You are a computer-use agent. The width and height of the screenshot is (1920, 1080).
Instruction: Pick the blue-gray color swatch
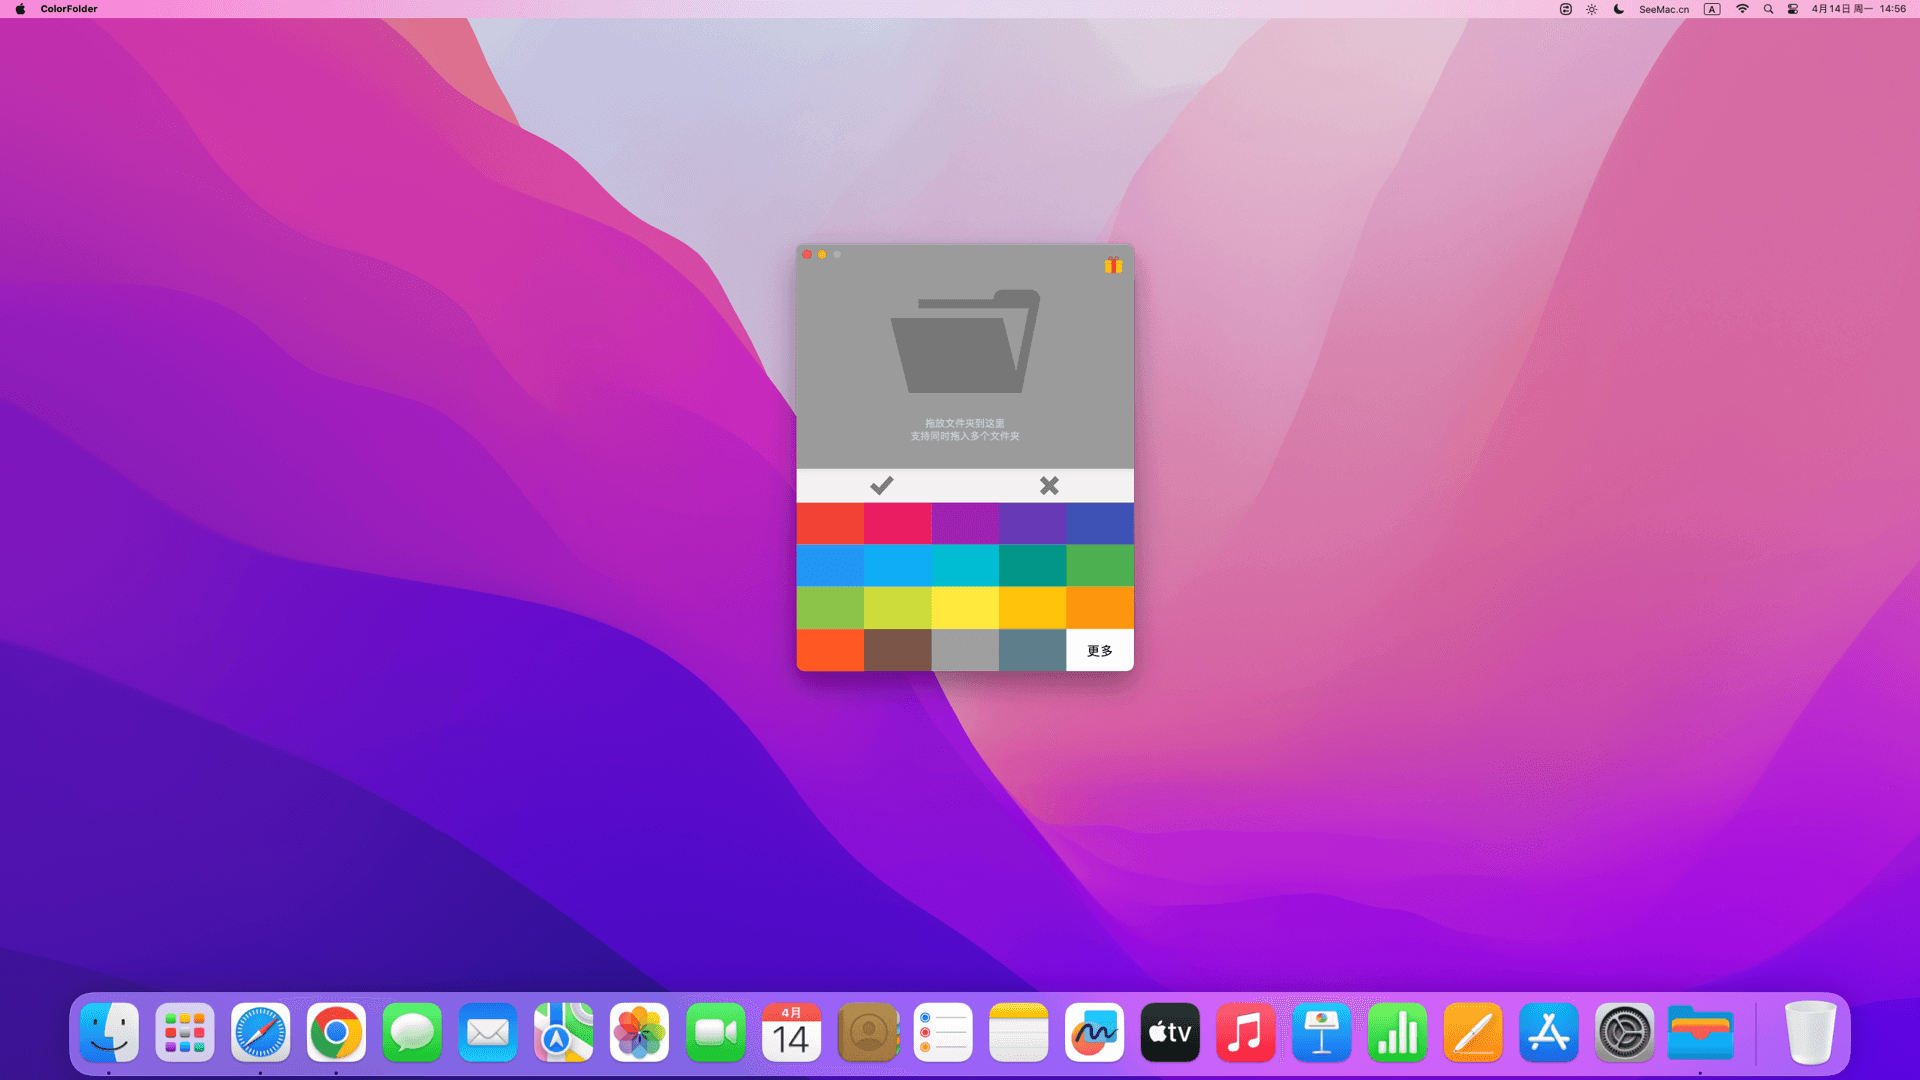pos(1033,650)
